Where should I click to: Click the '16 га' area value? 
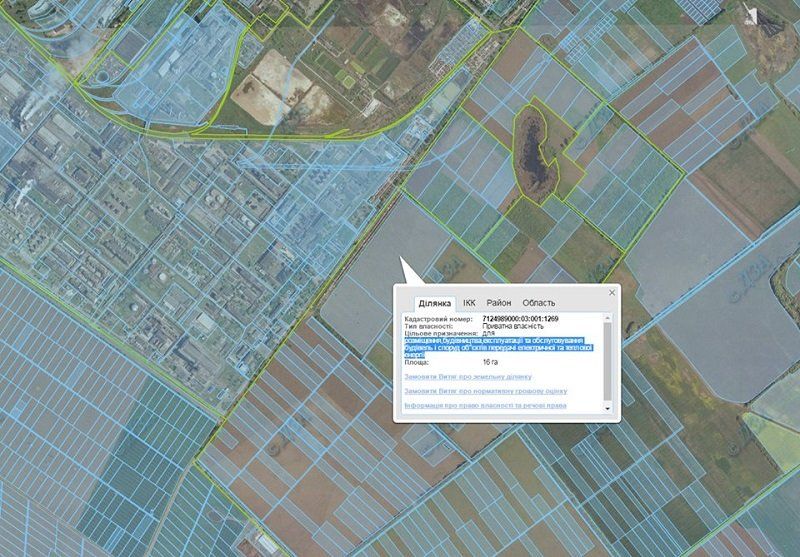point(490,362)
